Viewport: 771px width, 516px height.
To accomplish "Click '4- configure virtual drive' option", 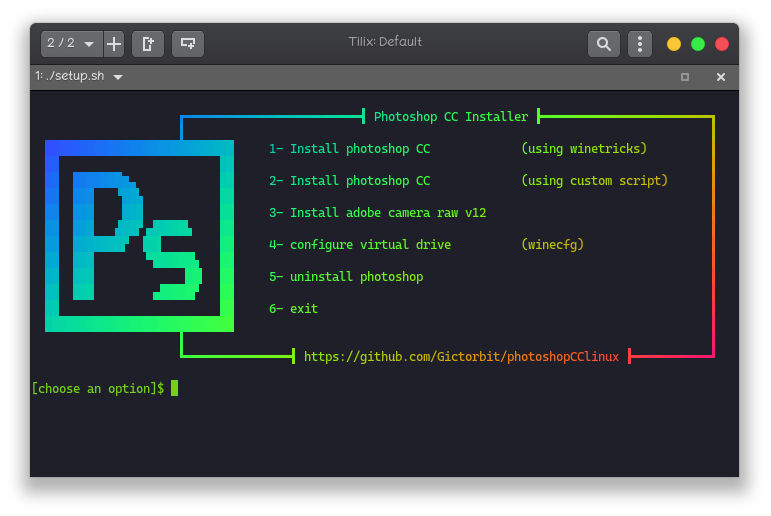I will tap(360, 244).
